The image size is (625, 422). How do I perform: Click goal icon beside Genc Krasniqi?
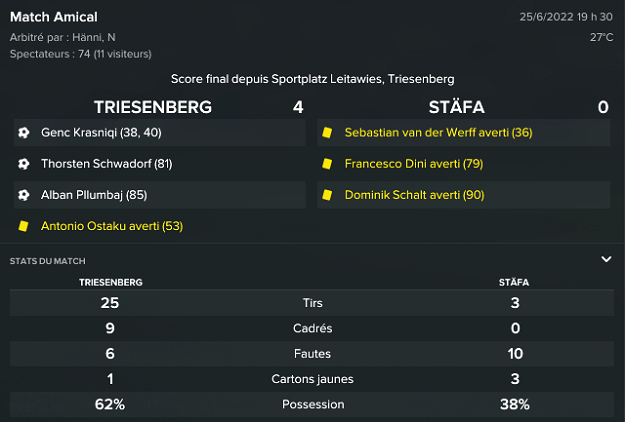(x=23, y=132)
